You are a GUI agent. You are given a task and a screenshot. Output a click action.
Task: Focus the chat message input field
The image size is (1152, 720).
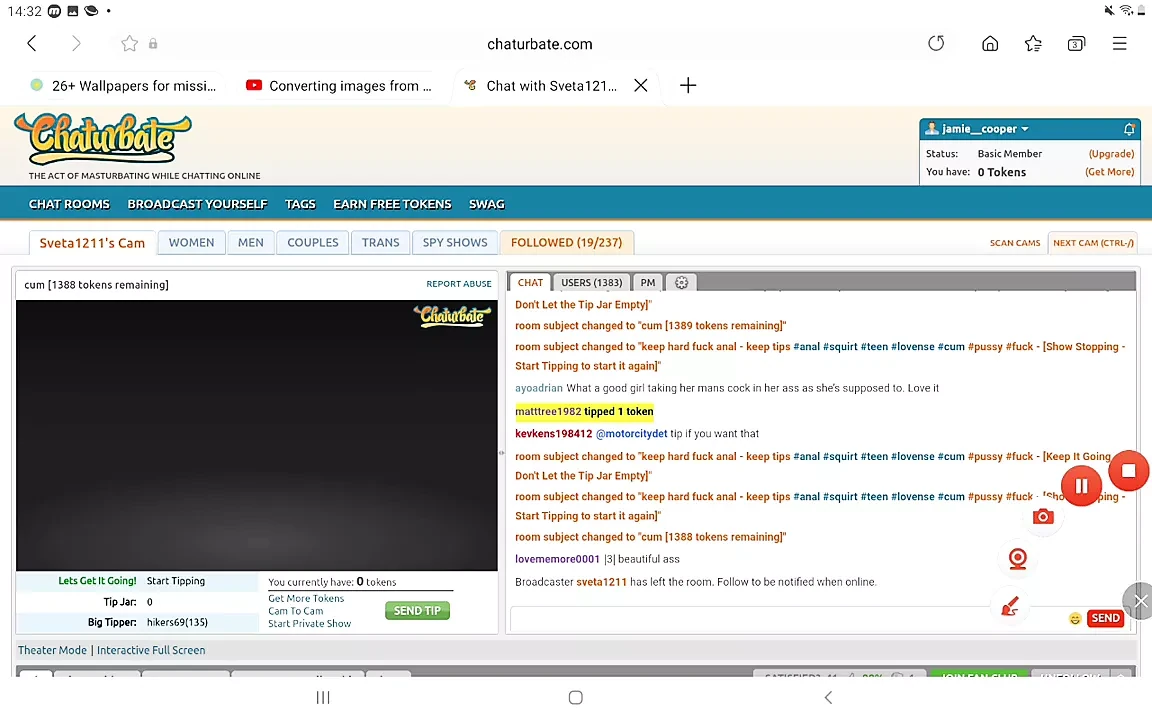coord(786,619)
